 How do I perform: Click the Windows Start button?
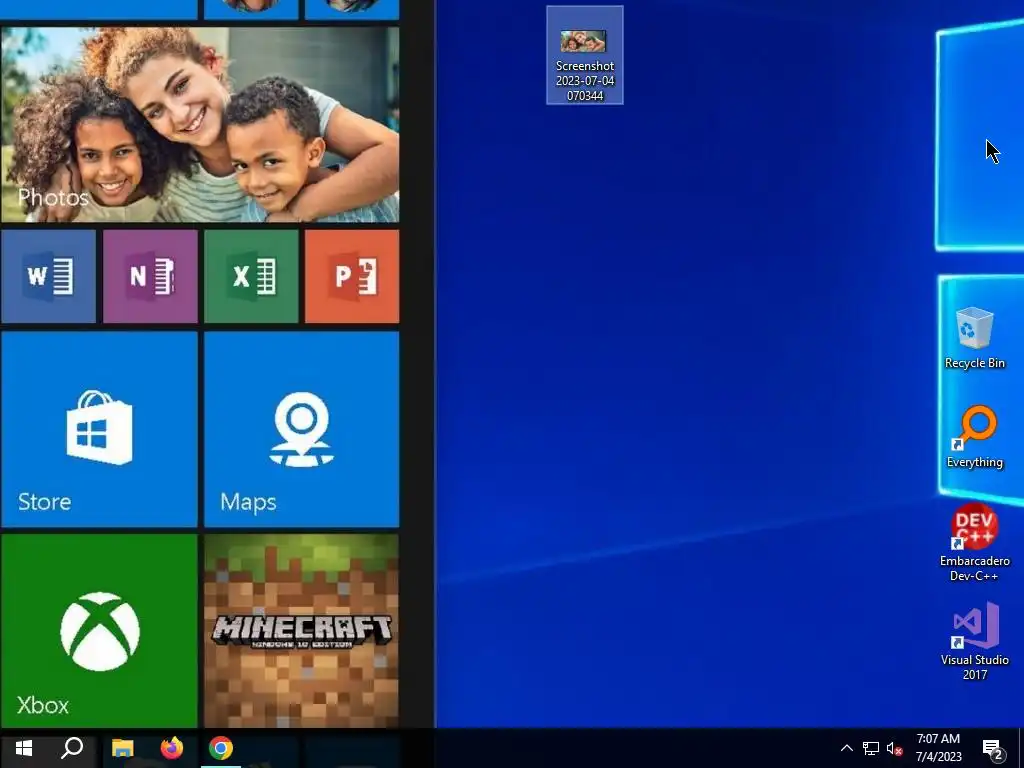pos(24,748)
